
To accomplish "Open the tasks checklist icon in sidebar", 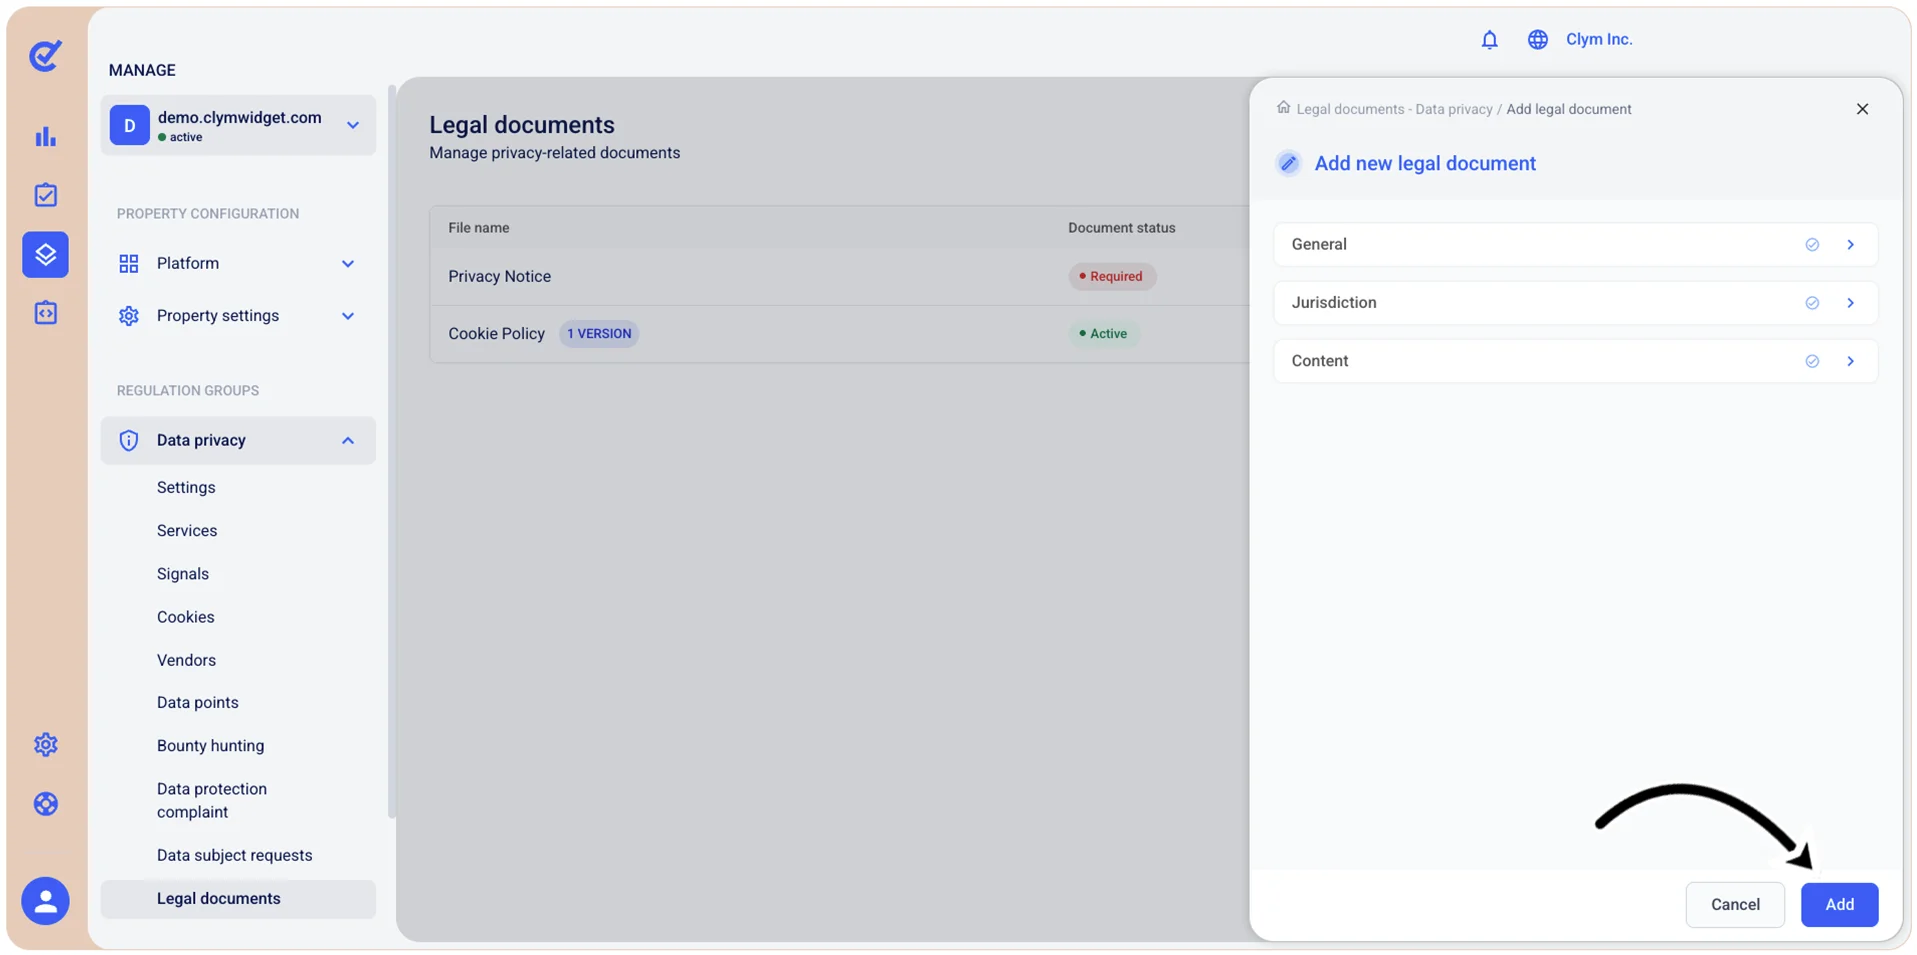I will click(45, 195).
